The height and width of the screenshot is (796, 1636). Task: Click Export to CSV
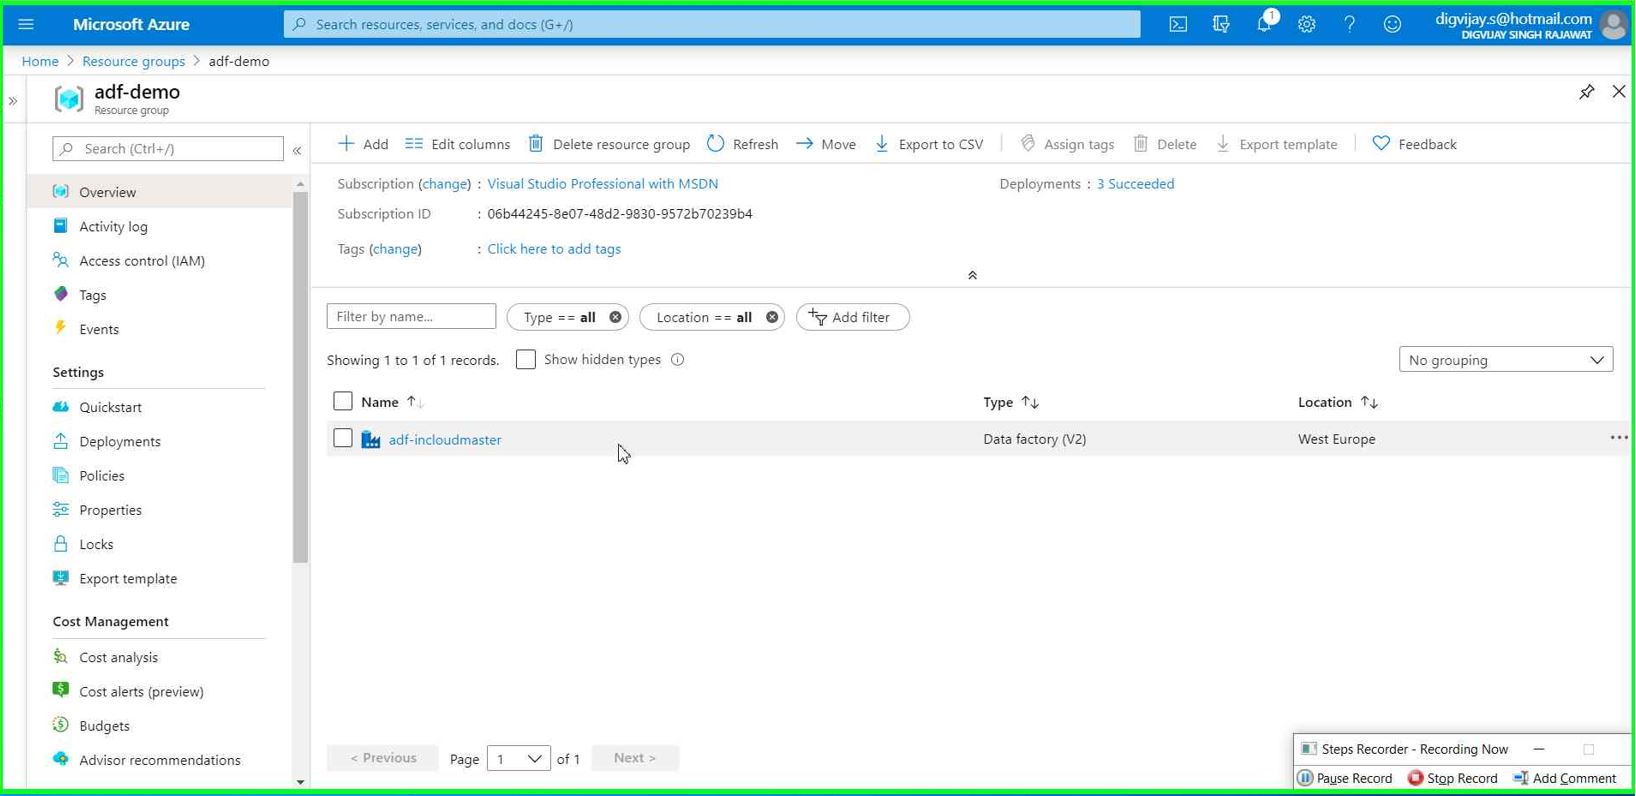pyautogui.click(x=929, y=144)
